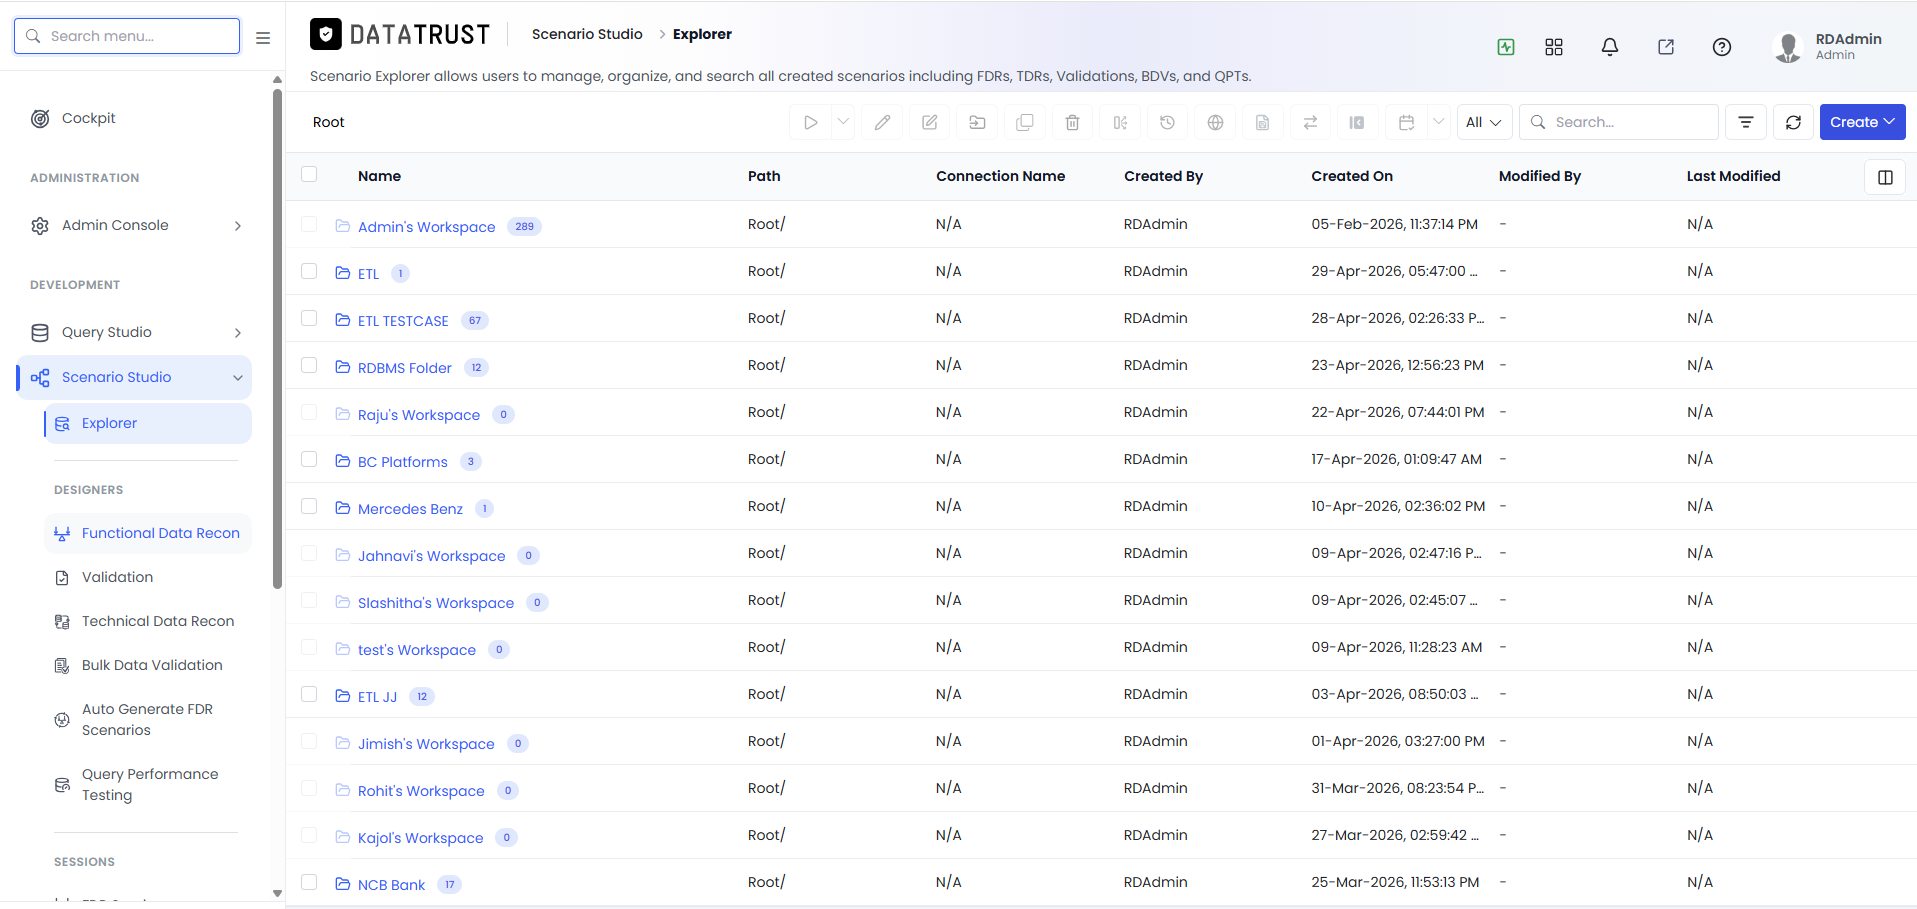Go to Cockpit in the sidebar
Viewport: 1917px width, 909px height.
pos(88,118)
